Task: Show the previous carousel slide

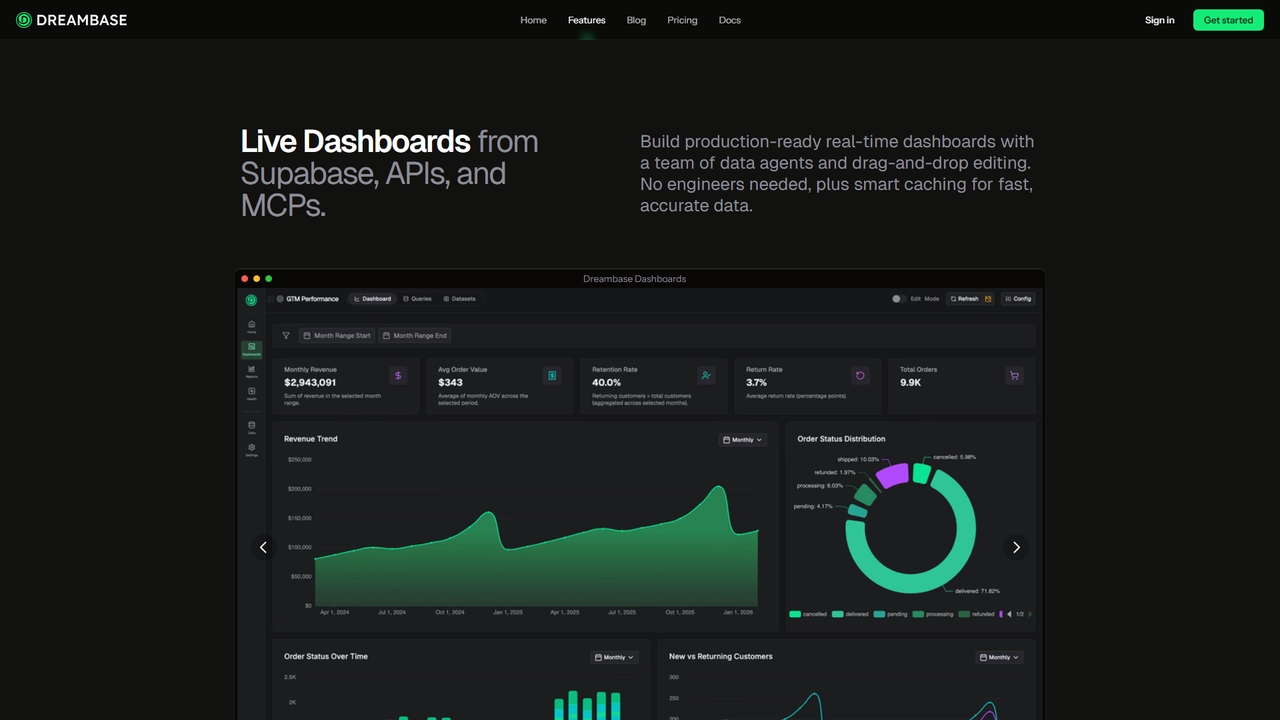Action: (x=263, y=547)
